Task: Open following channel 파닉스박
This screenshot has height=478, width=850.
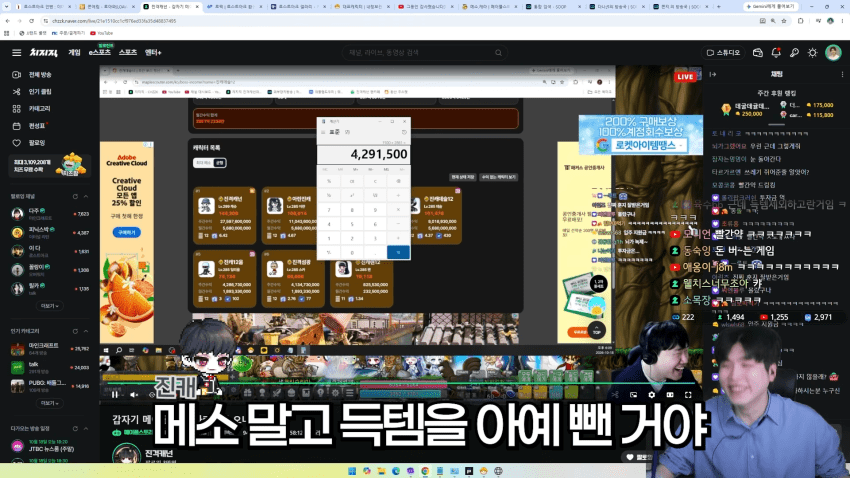Action: [x=49, y=232]
